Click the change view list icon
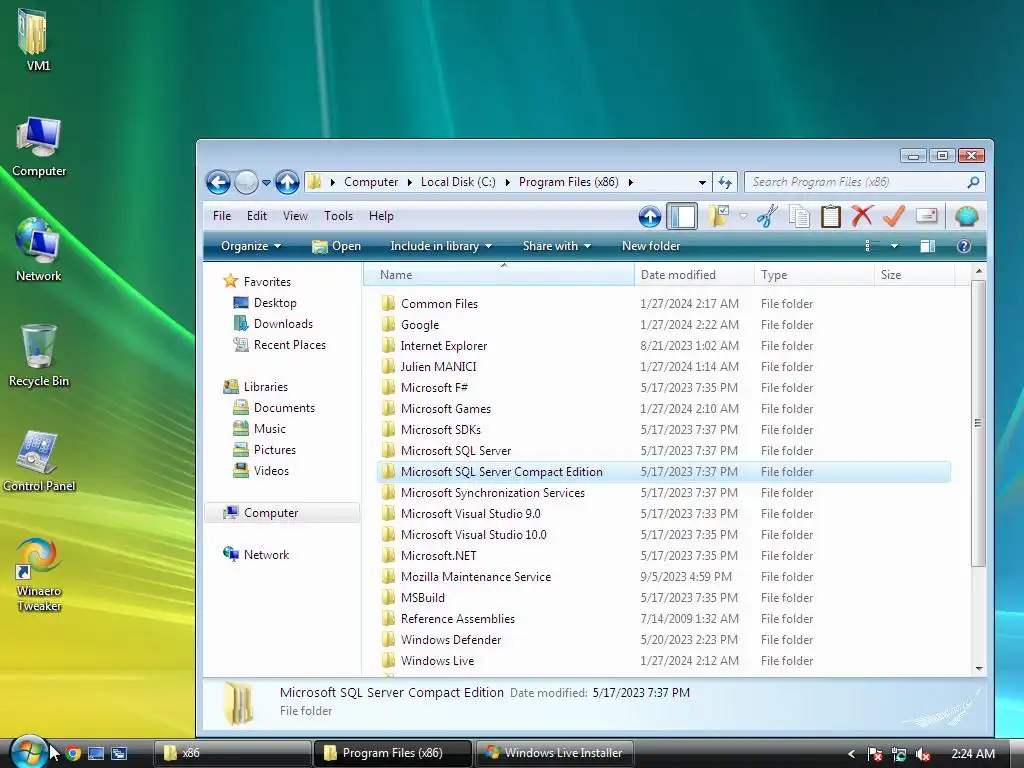 pos(872,246)
